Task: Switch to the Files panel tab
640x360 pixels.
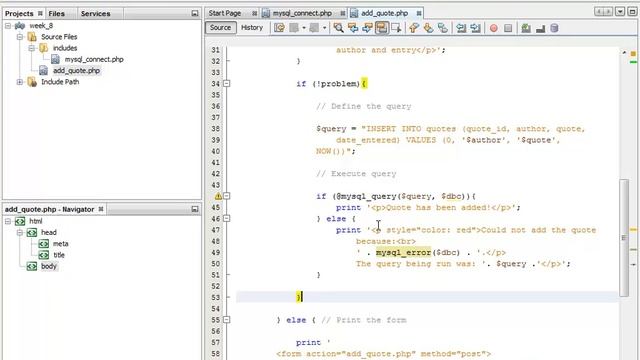Action: pyautogui.click(x=57, y=13)
